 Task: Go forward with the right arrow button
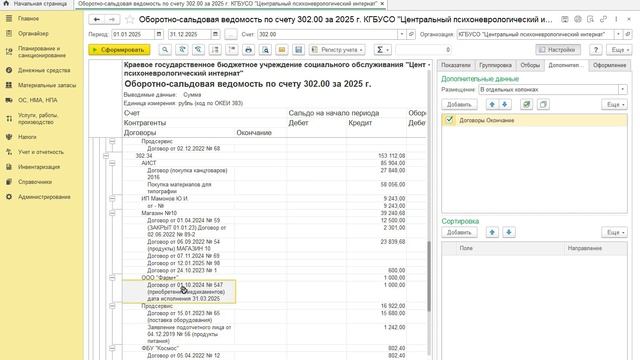point(111,19)
